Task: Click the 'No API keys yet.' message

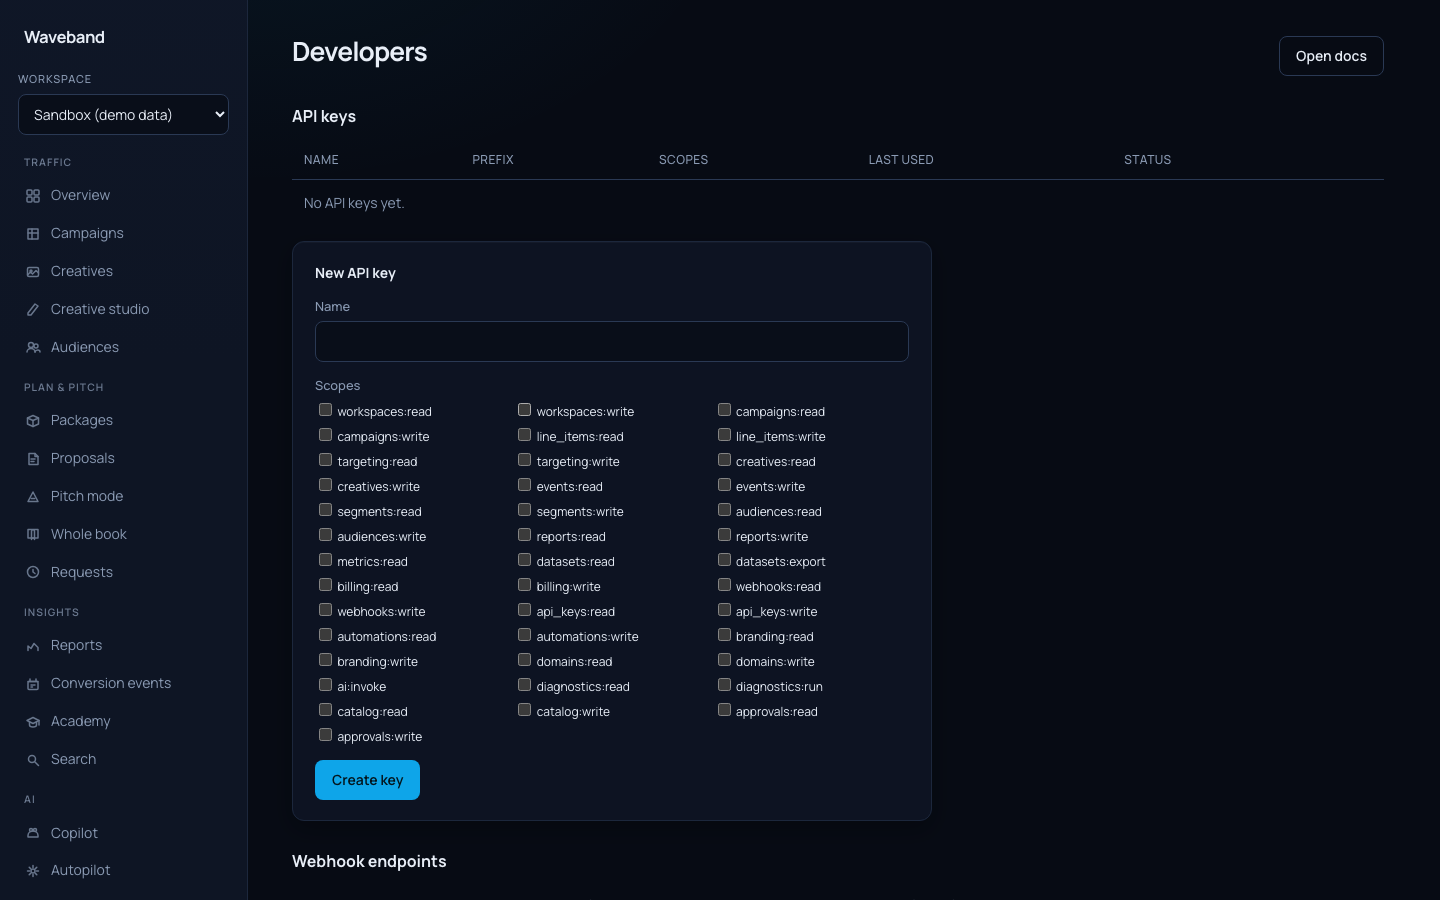Action: coord(354,203)
